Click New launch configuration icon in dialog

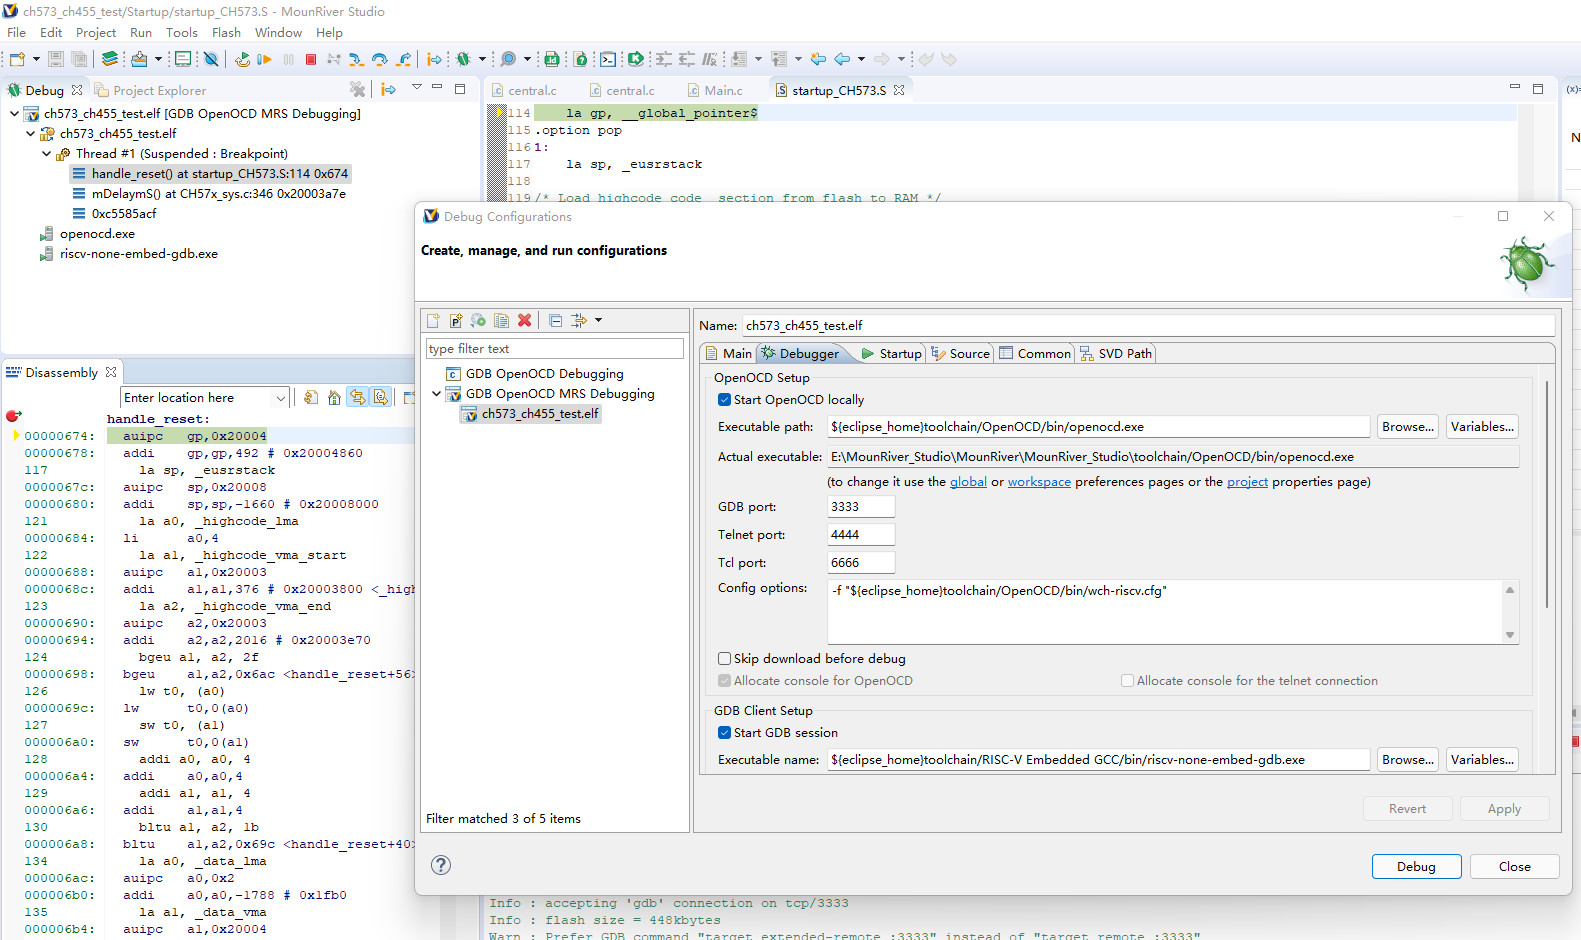coord(433,320)
